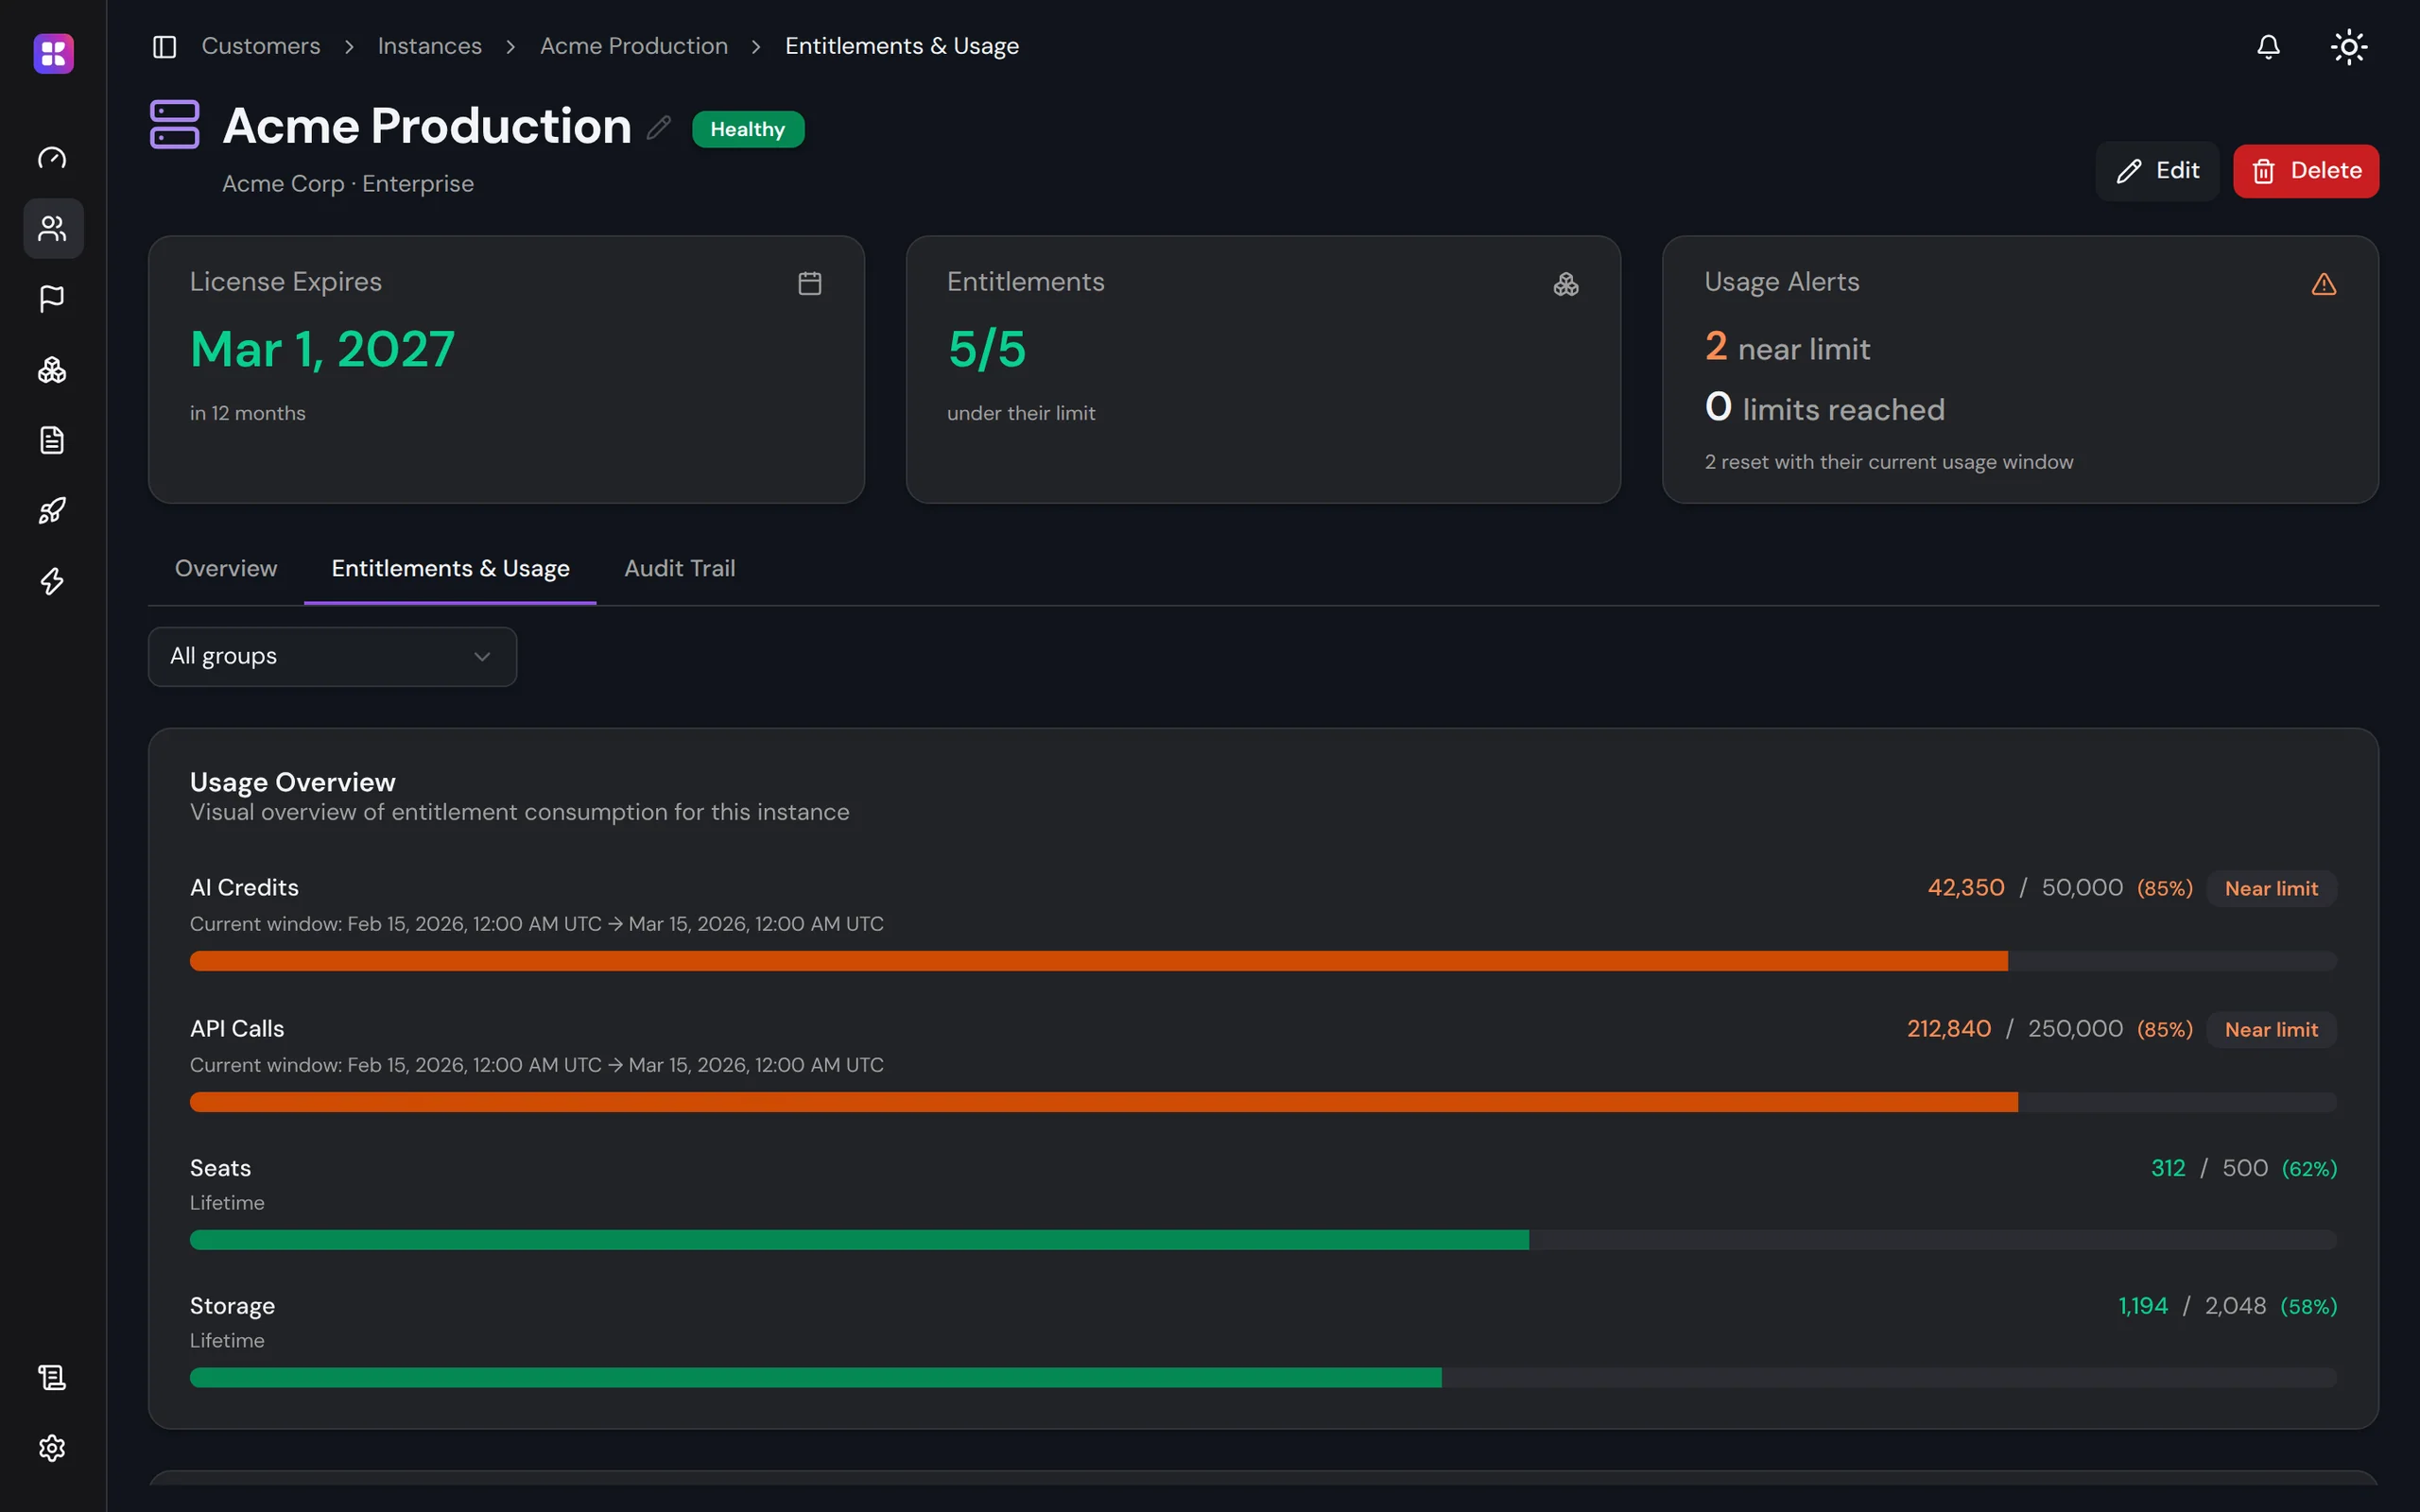Click the AI Credits usage progress bar
This screenshot has width=2420, height=1512.
(1263, 961)
